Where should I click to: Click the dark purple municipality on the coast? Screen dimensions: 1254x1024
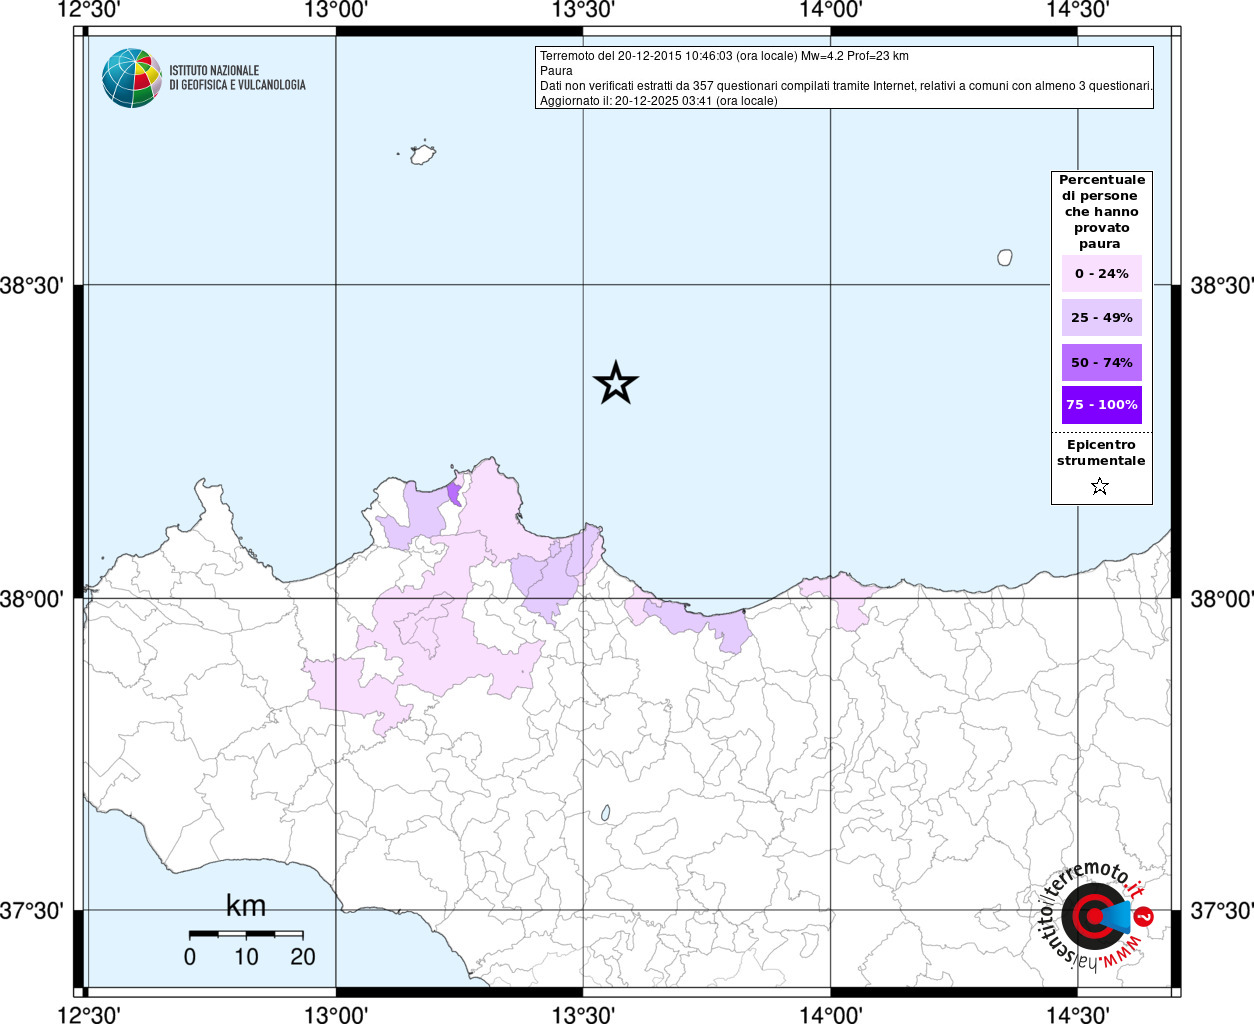click(x=454, y=493)
